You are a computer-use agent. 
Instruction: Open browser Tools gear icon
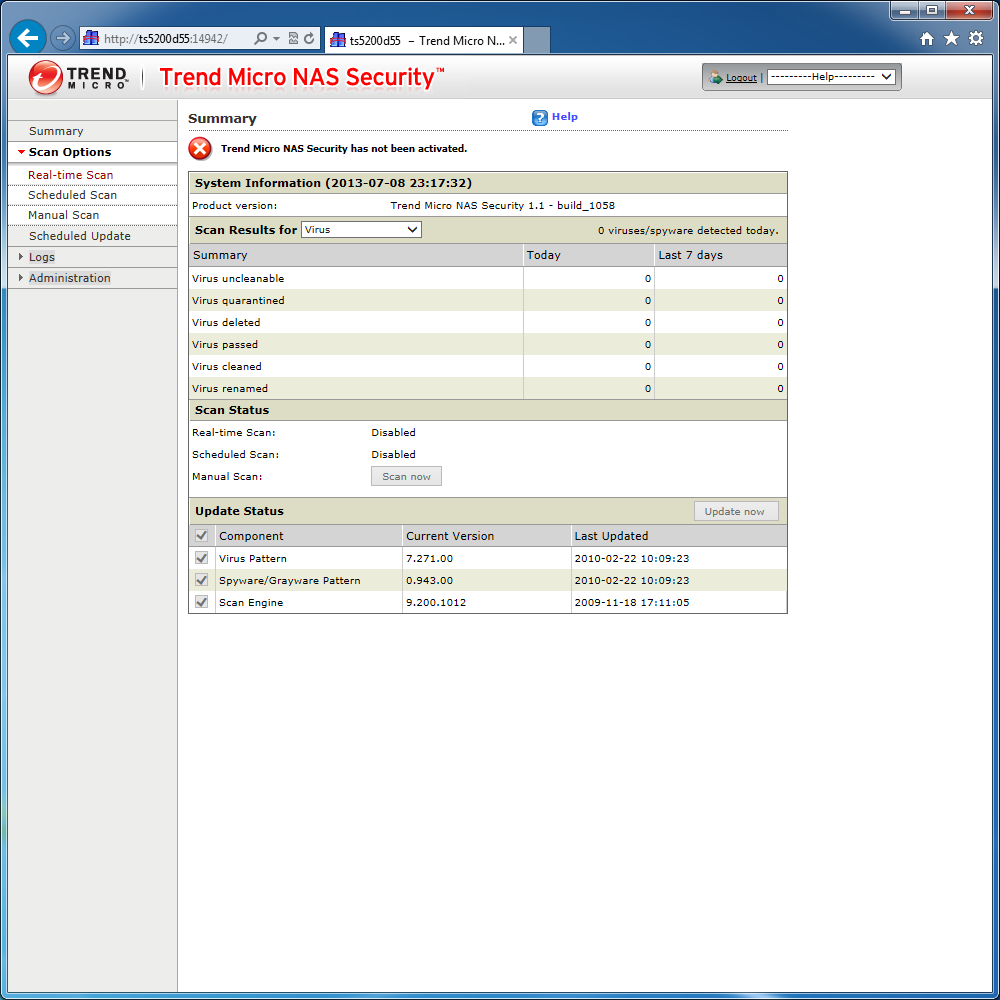(x=976, y=38)
